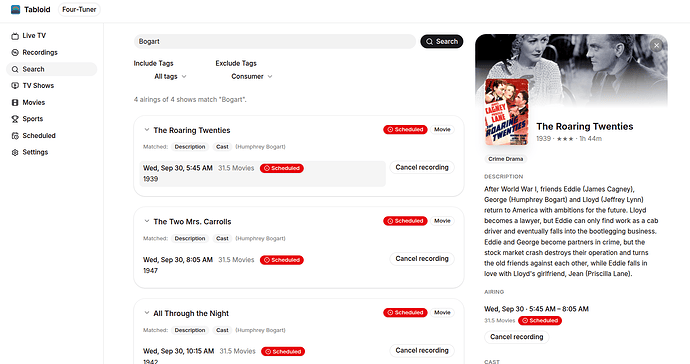This screenshot has height=364, width=690.
Task: Collapse All Through the Night card
Action: [147, 313]
